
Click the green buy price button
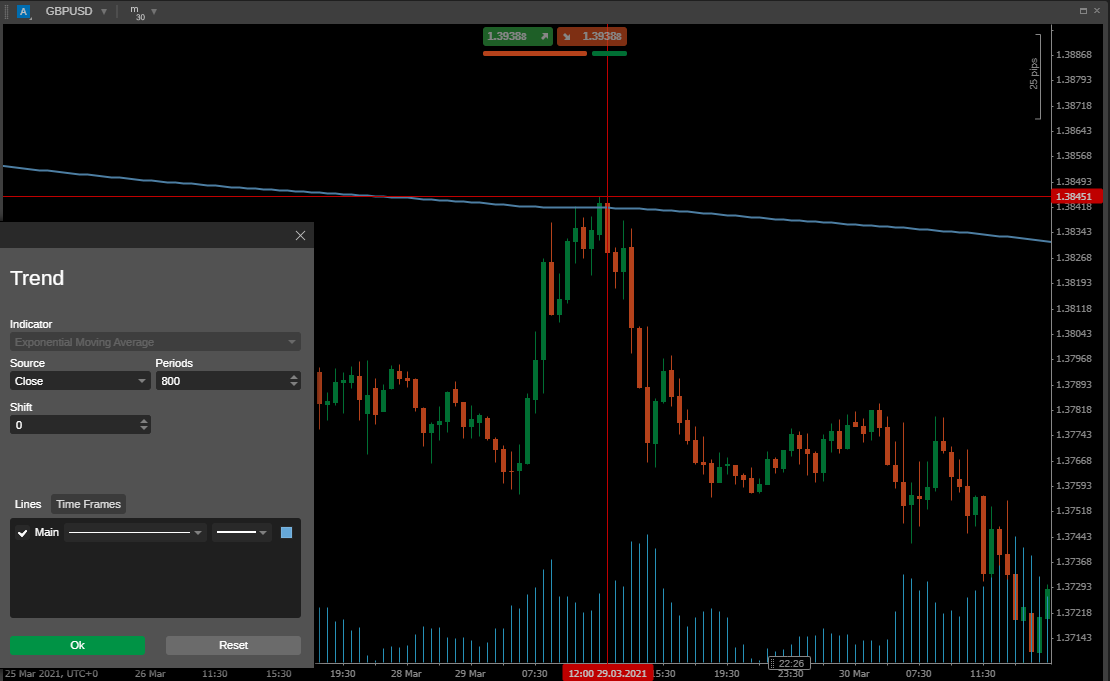(x=518, y=36)
